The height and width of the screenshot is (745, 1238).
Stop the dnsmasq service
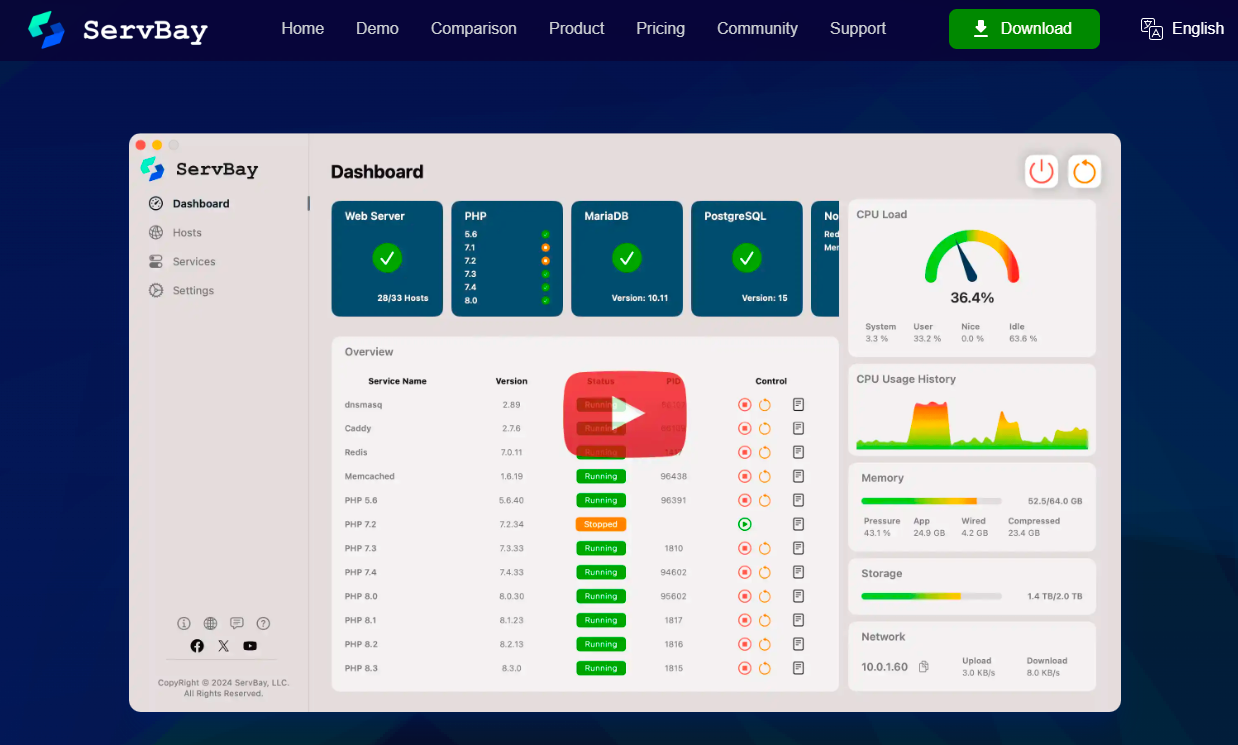tap(744, 405)
